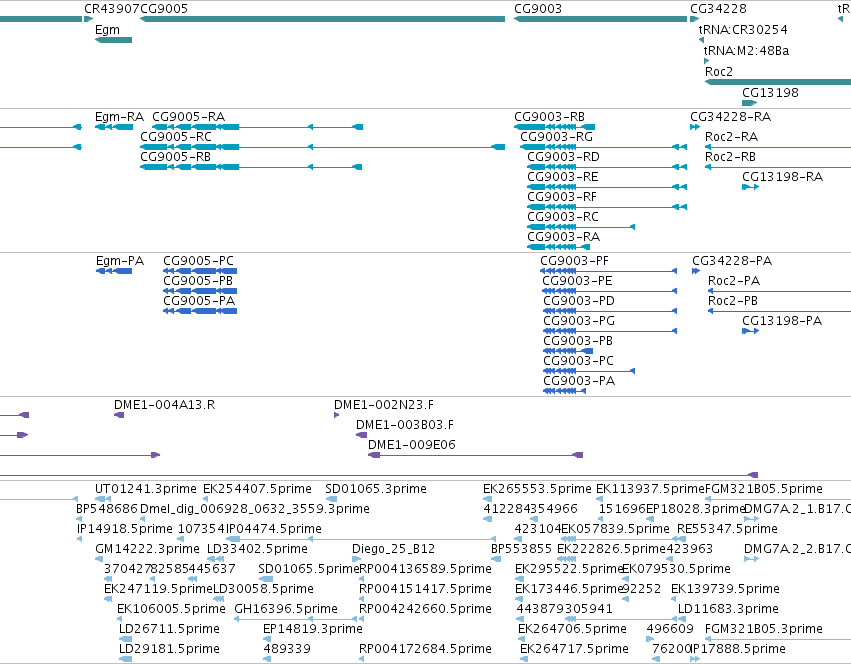Select the CG9005-PC protein label
This screenshot has height=664, width=851.
(x=198, y=261)
